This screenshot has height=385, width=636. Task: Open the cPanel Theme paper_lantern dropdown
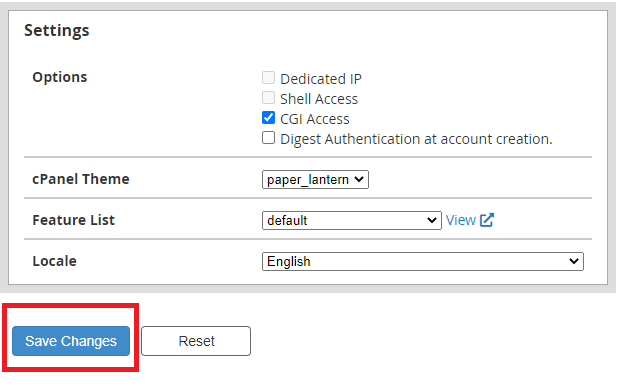tap(315, 179)
